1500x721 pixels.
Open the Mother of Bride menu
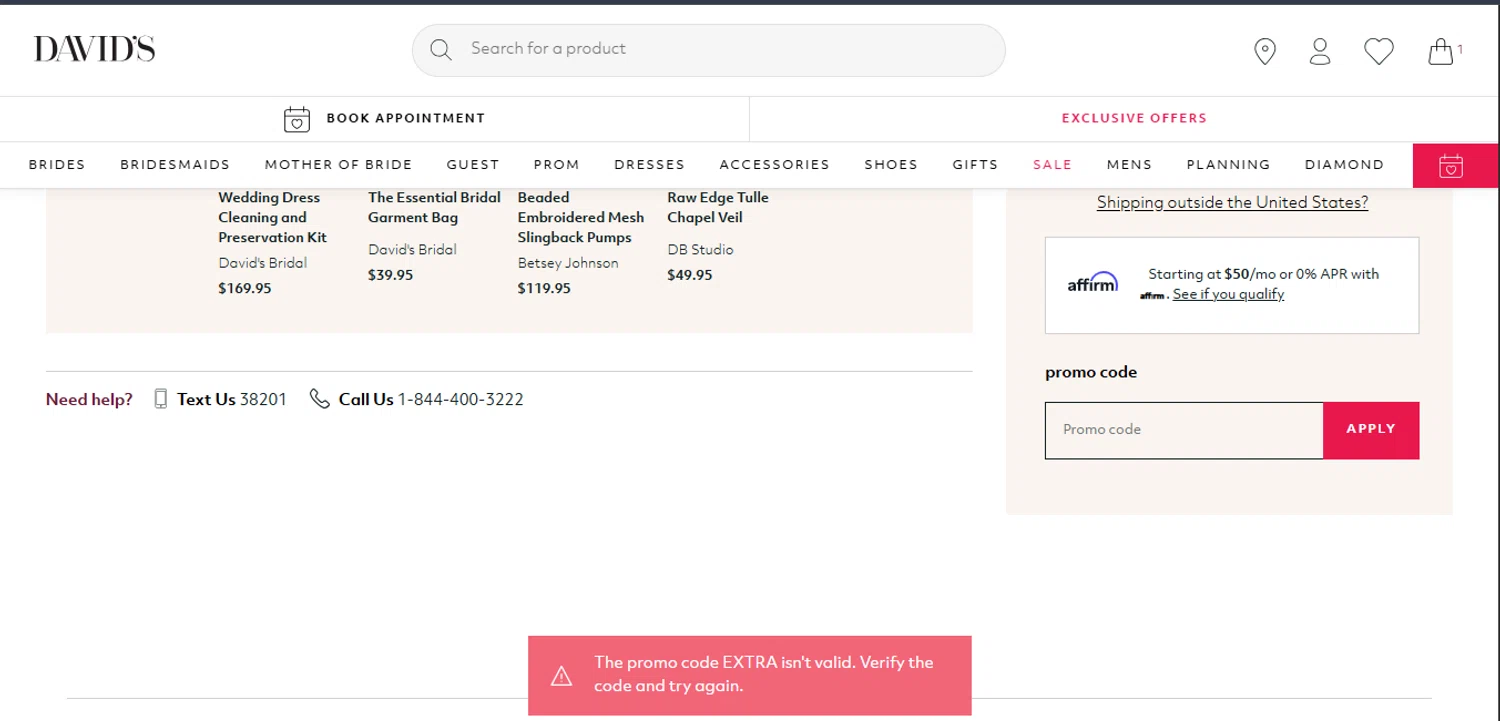(x=338, y=165)
